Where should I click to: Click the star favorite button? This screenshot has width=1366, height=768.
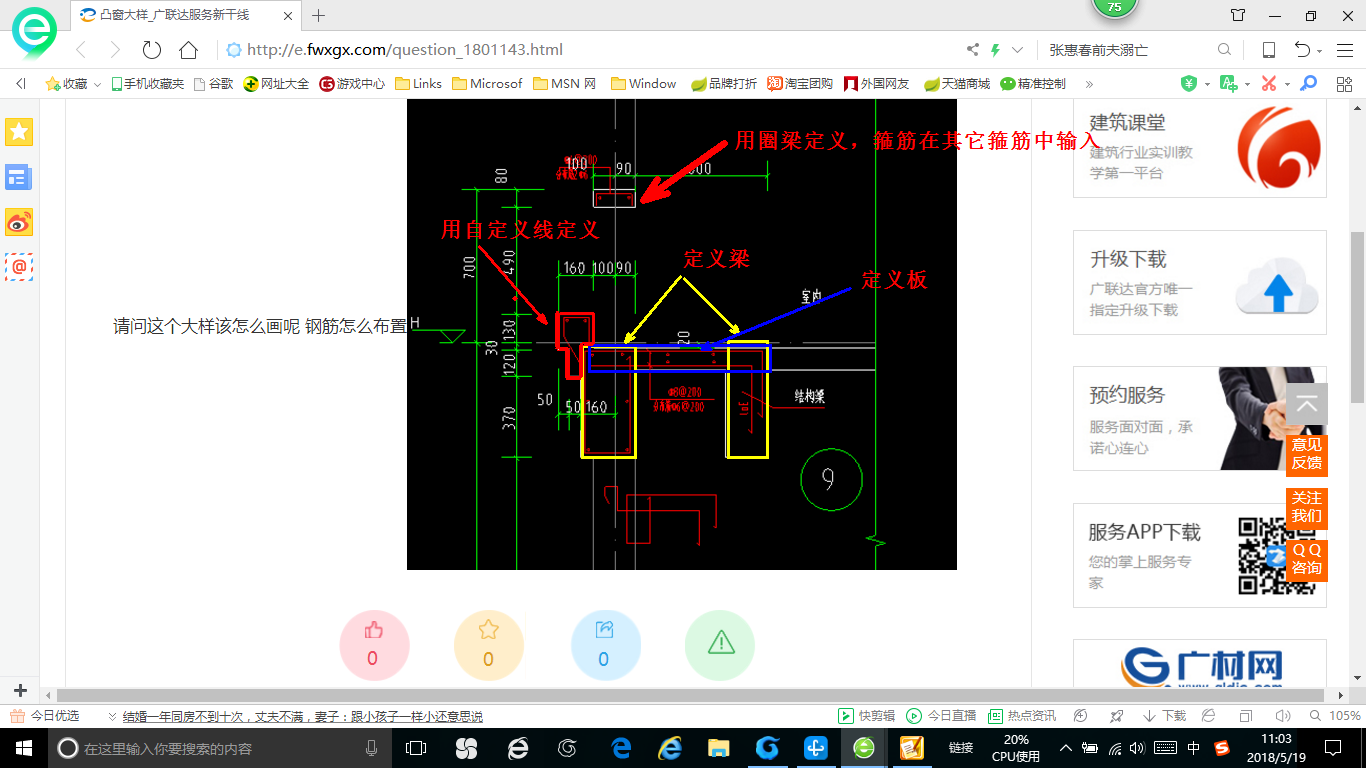[488, 645]
